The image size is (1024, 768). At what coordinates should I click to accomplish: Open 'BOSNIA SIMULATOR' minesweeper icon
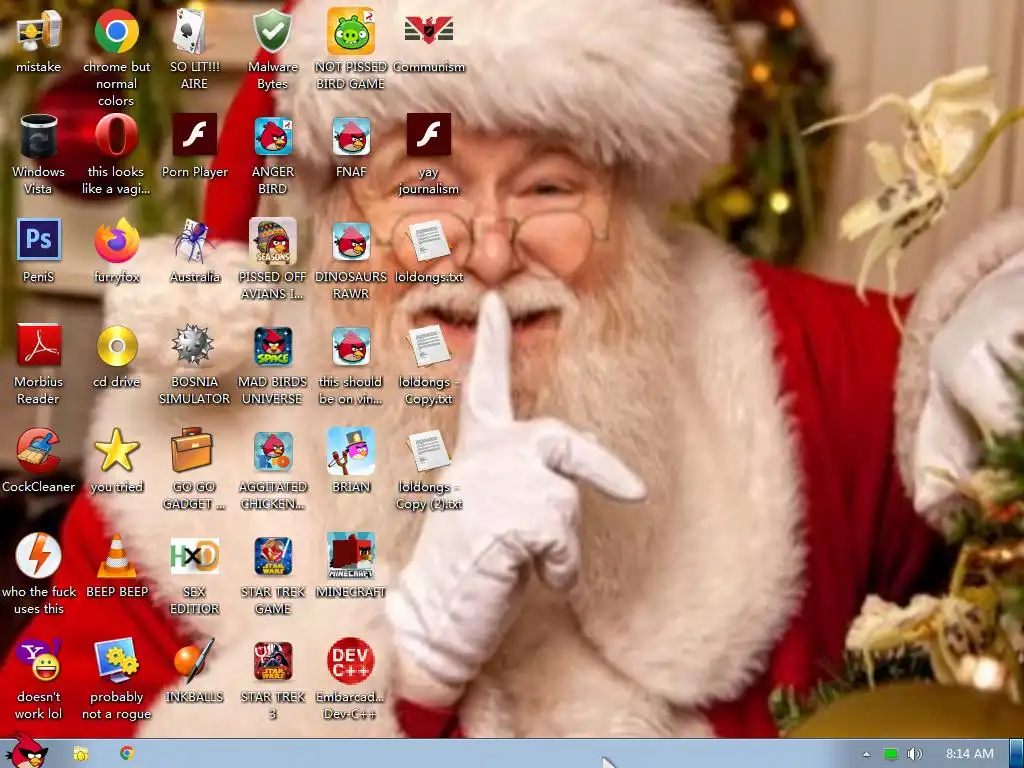pyautogui.click(x=194, y=345)
